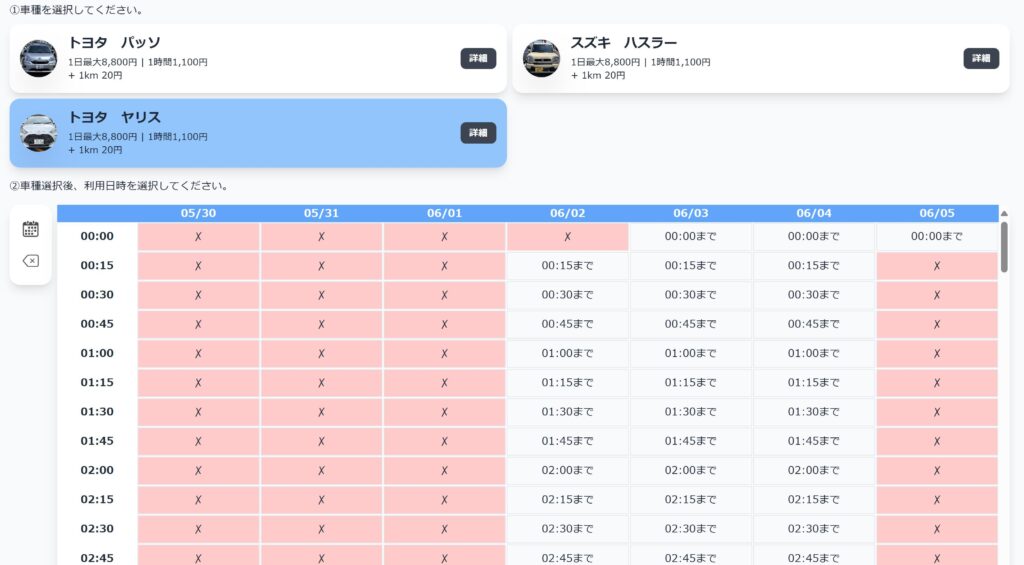Click the 02:30 time row label
Image resolution: width=1024 pixels, height=565 pixels.
pyautogui.click(x=97, y=529)
